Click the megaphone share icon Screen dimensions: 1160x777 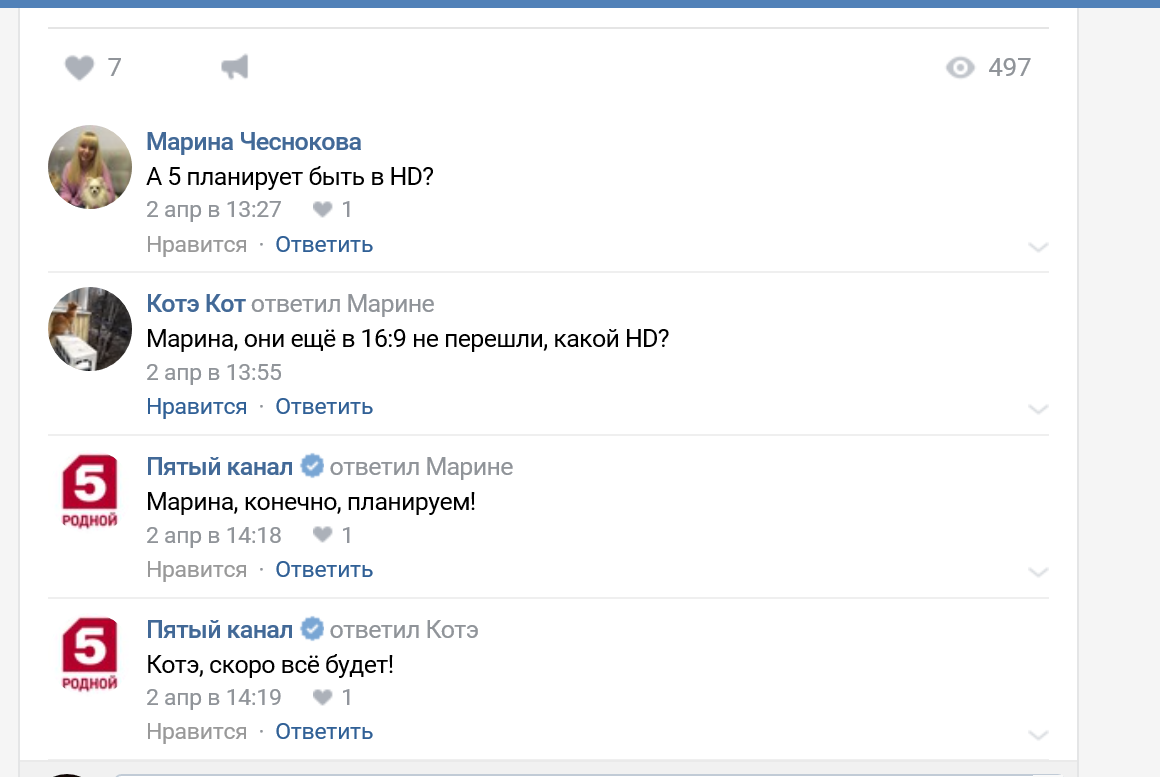coord(234,68)
